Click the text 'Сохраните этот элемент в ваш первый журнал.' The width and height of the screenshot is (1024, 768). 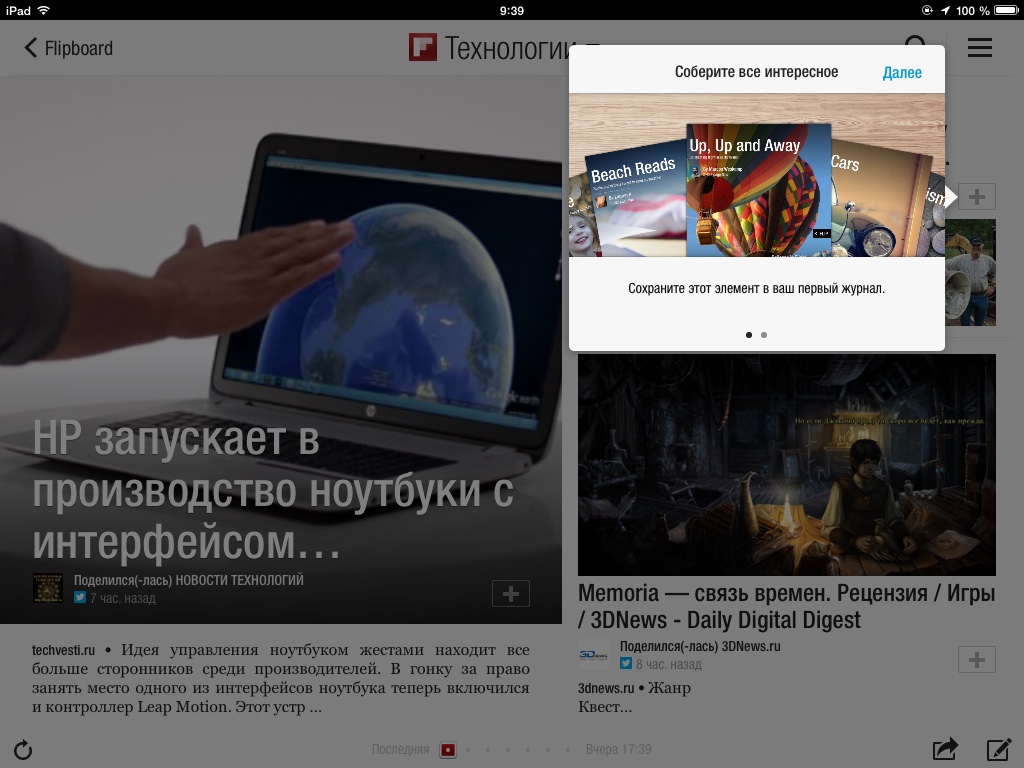756,288
